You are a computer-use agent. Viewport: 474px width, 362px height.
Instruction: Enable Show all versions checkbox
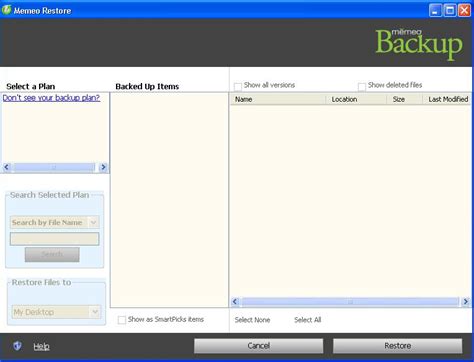238,87
